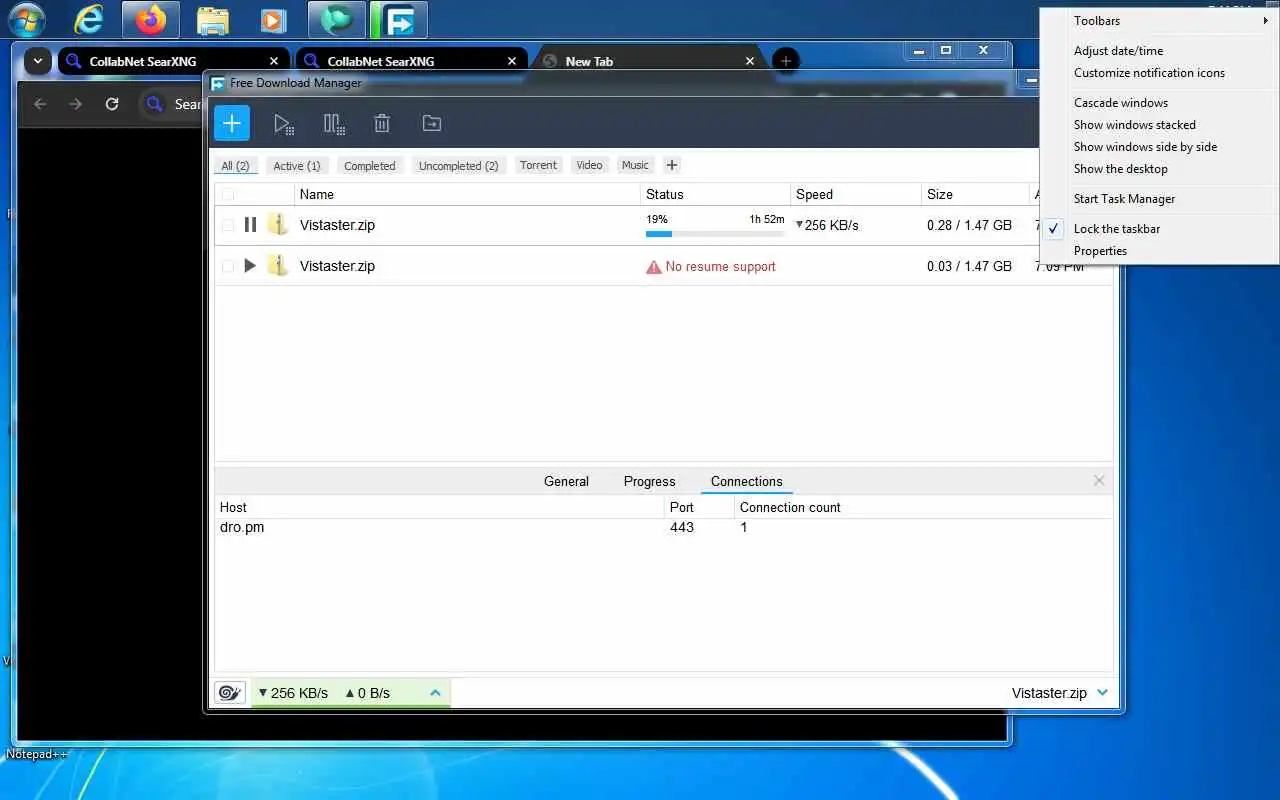Show only Completed downloads
Viewport: 1280px width, 800px height.
(x=370, y=166)
